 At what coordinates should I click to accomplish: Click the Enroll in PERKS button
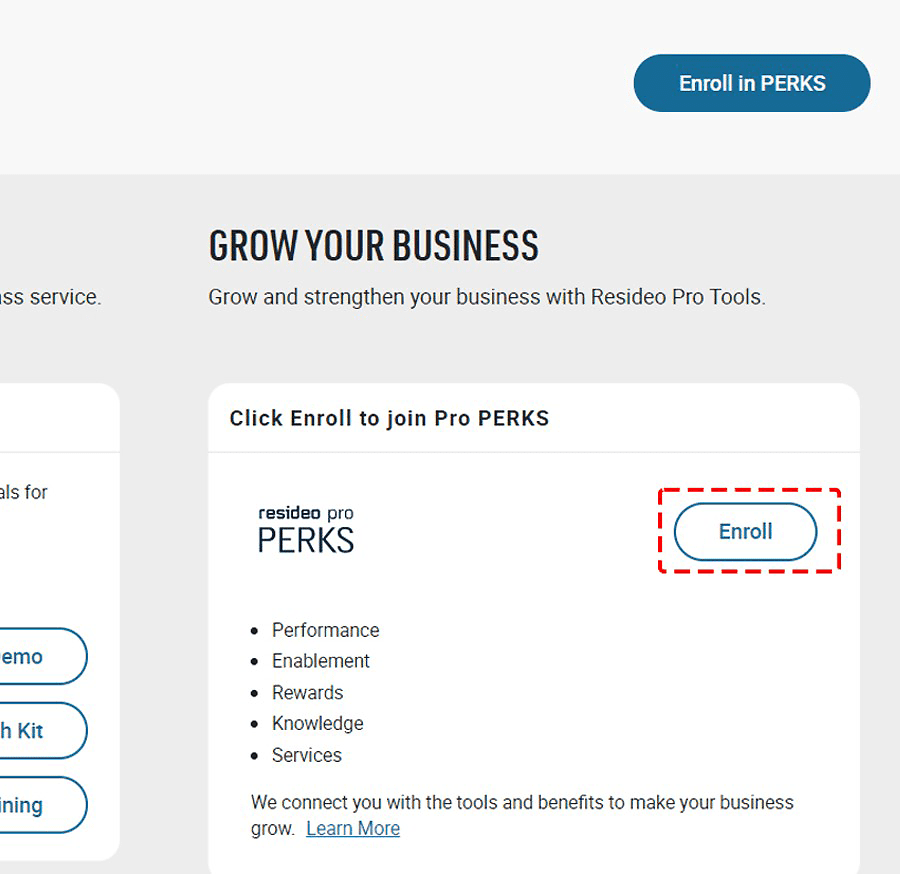[752, 83]
